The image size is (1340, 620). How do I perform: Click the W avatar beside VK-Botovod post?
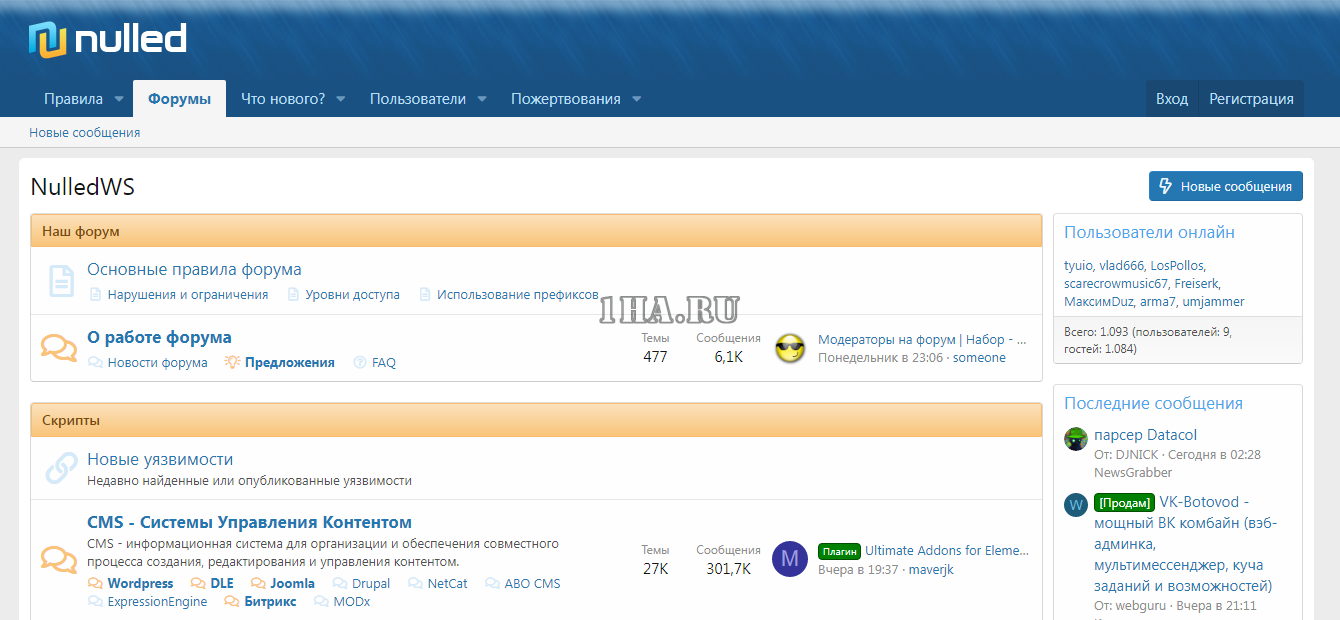[x=1076, y=505]
